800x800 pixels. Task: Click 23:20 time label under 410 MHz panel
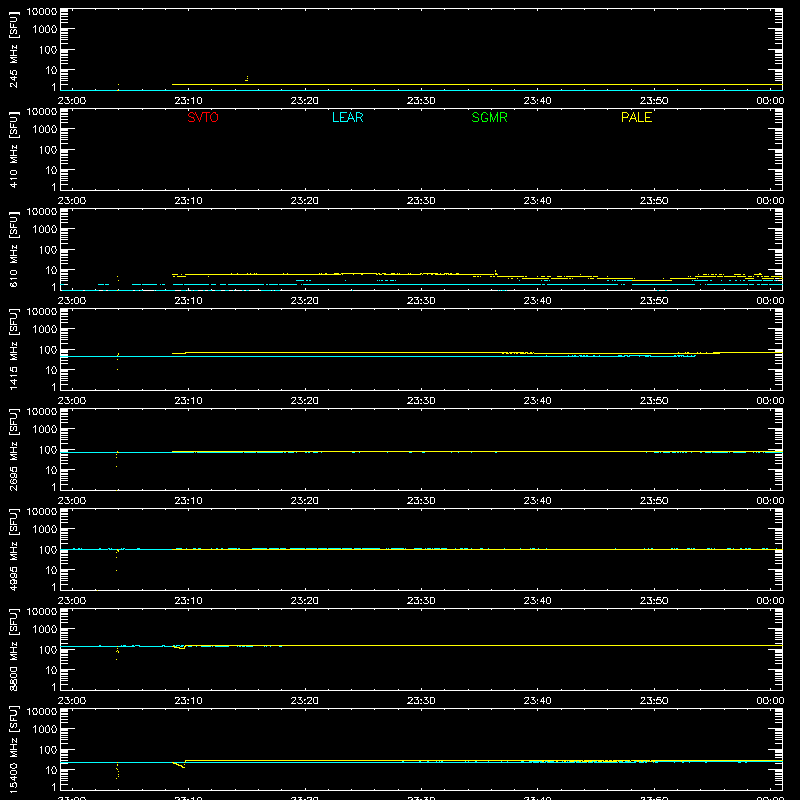305,201
